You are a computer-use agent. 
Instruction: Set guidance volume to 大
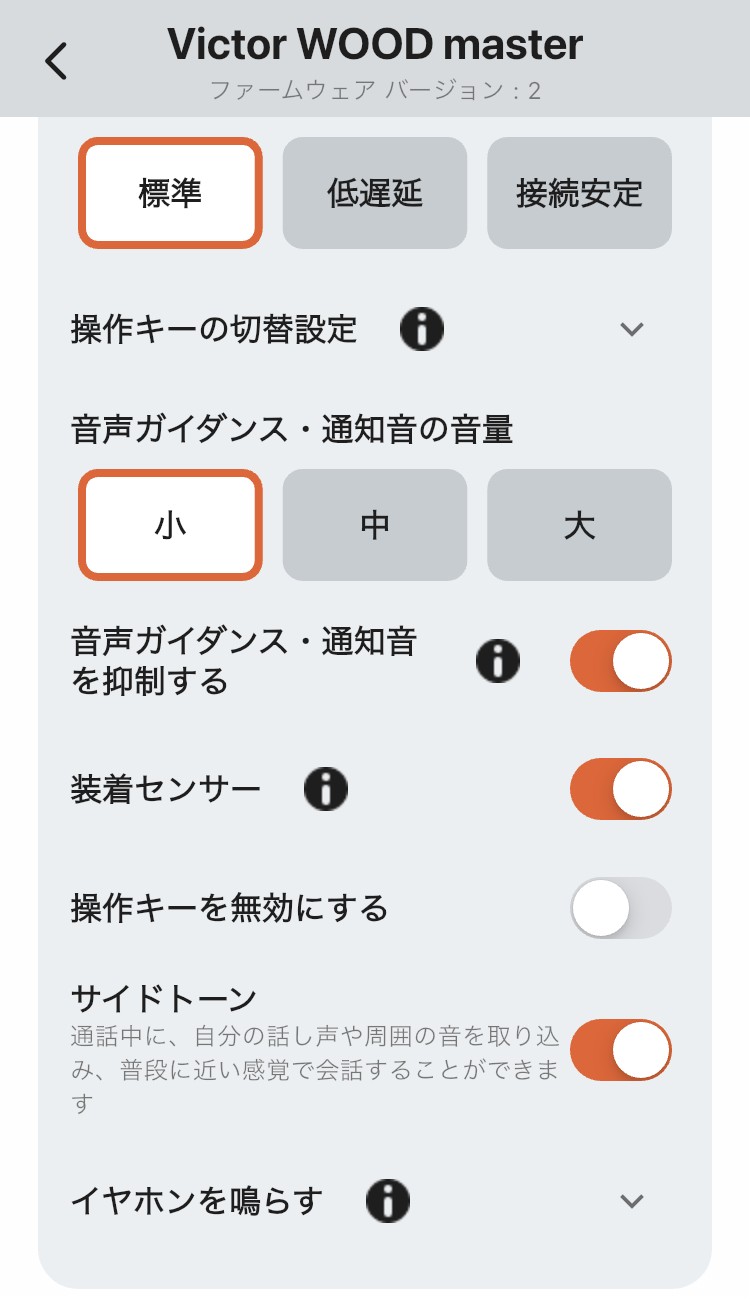(x=579, y=525)
